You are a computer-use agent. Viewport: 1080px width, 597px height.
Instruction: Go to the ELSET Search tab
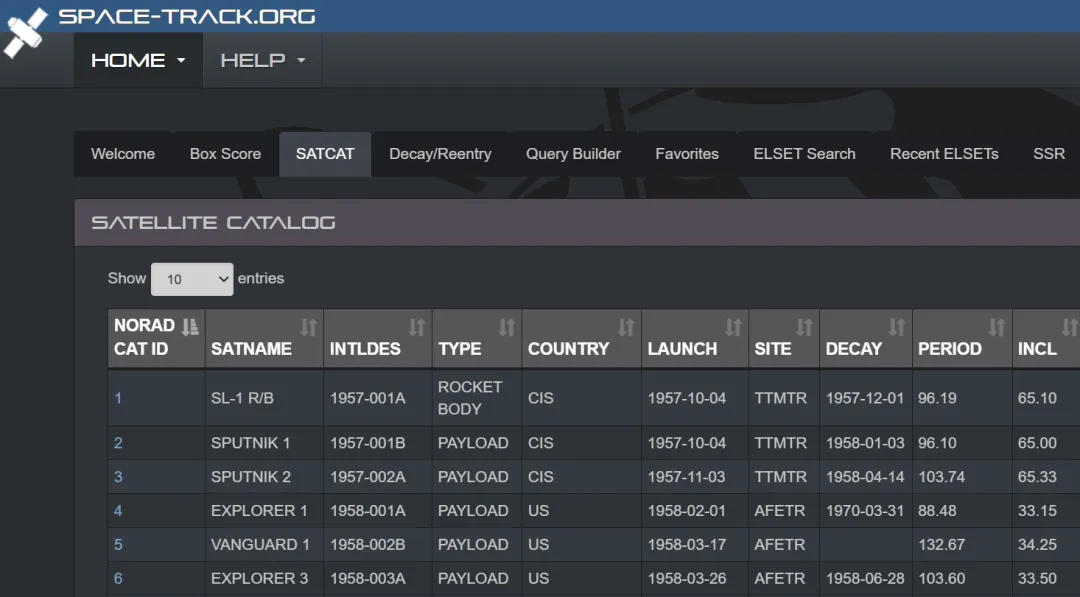(804, 154)
